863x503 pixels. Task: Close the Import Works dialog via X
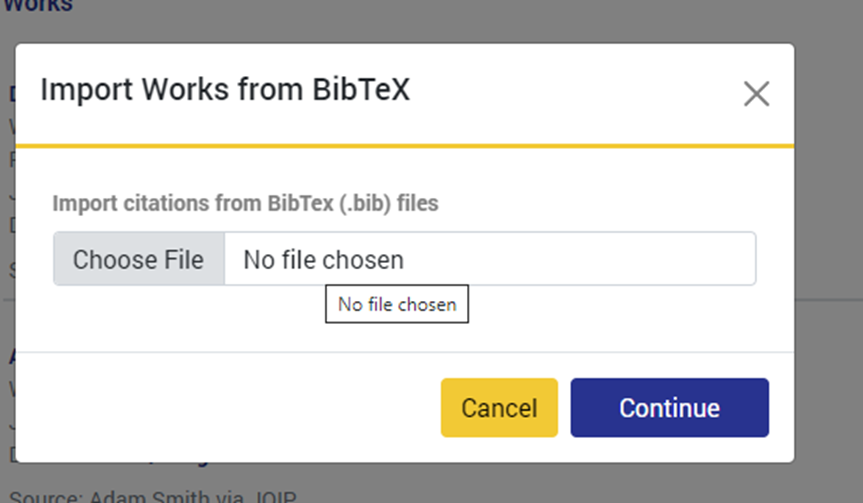point(756,94)
